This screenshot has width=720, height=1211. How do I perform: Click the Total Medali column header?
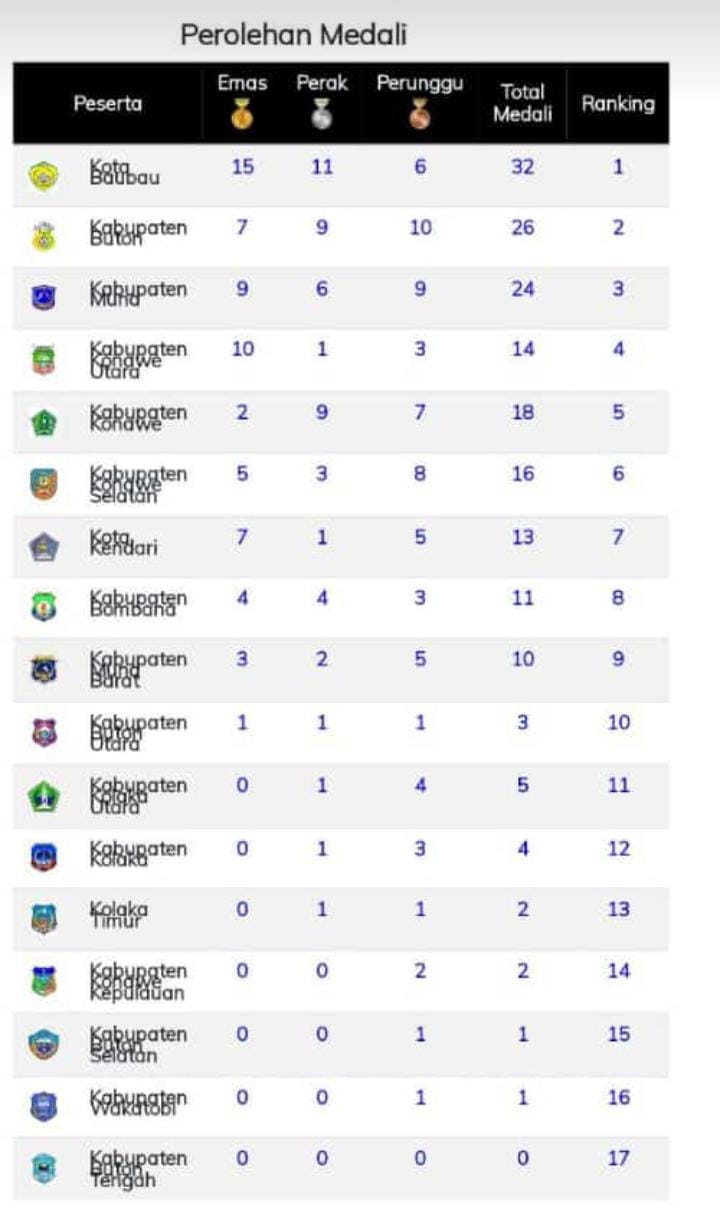(523, 103)
